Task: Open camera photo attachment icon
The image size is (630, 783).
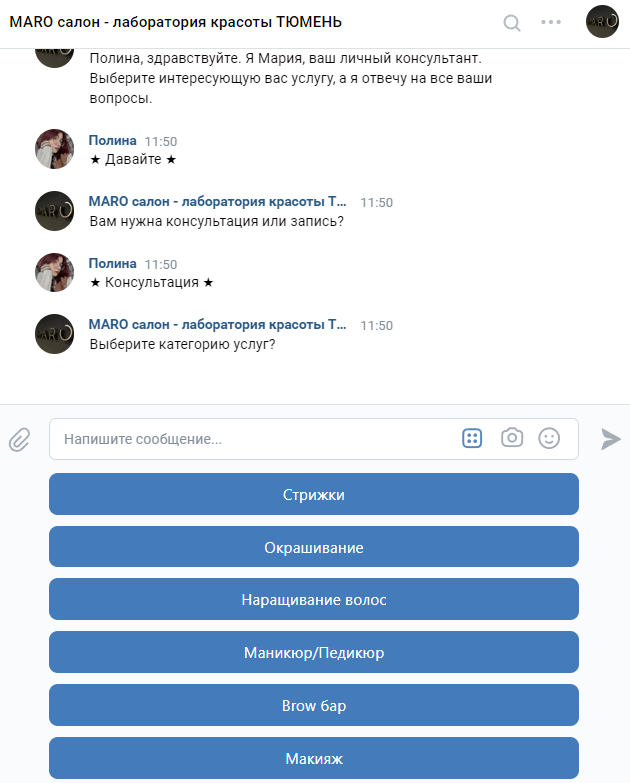Action: click(x=512, y=437)
